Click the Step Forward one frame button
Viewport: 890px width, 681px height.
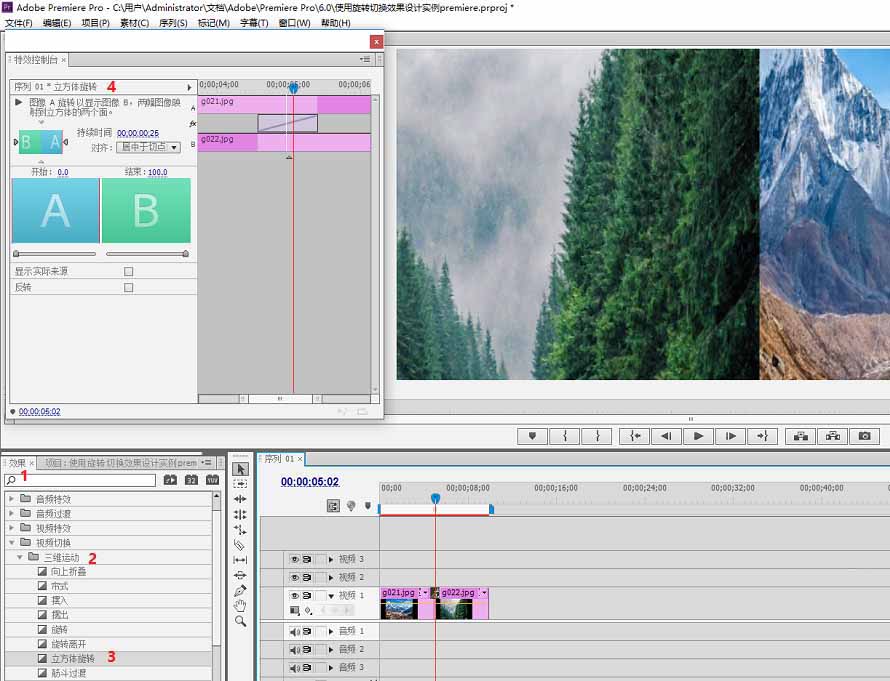(x=731, y=436)
